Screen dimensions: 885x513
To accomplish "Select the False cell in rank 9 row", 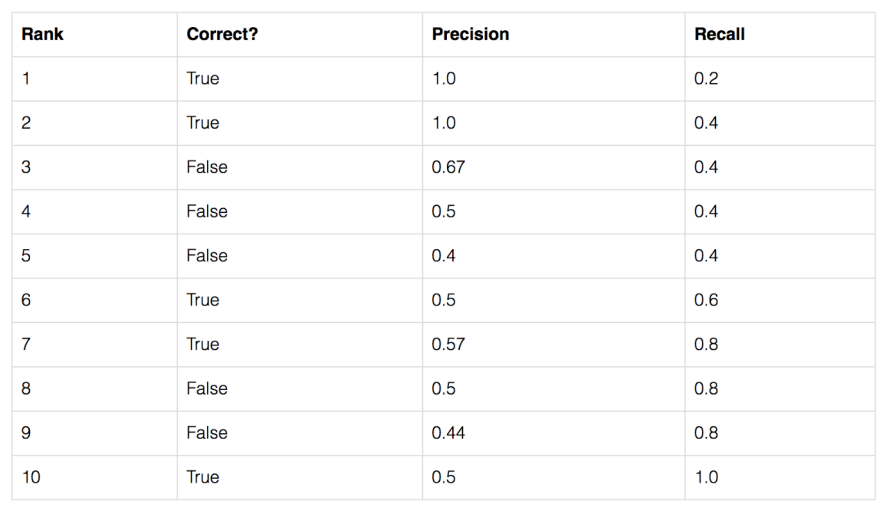I will (x=207, y=432).
